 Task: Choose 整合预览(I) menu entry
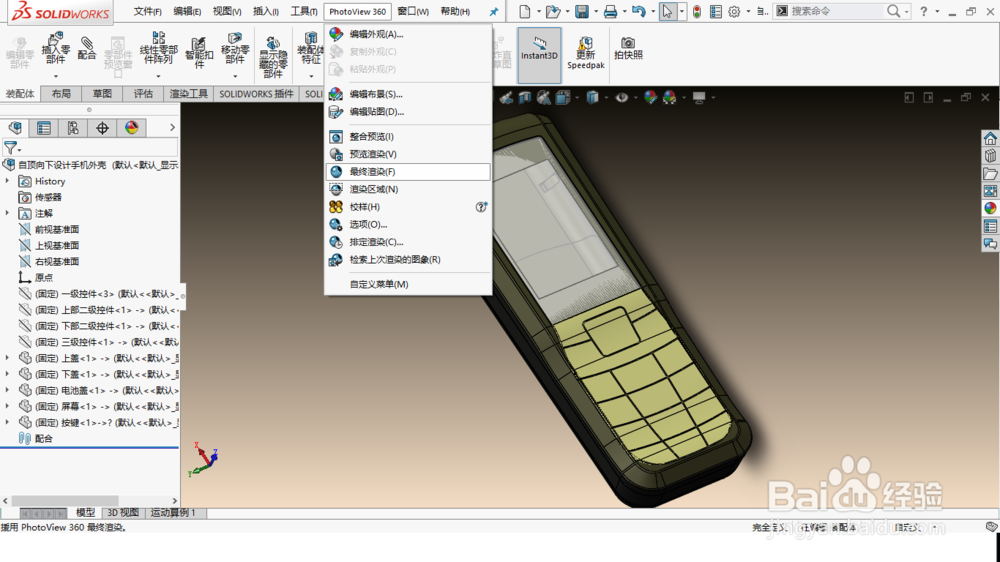click(x=408, y=137)
